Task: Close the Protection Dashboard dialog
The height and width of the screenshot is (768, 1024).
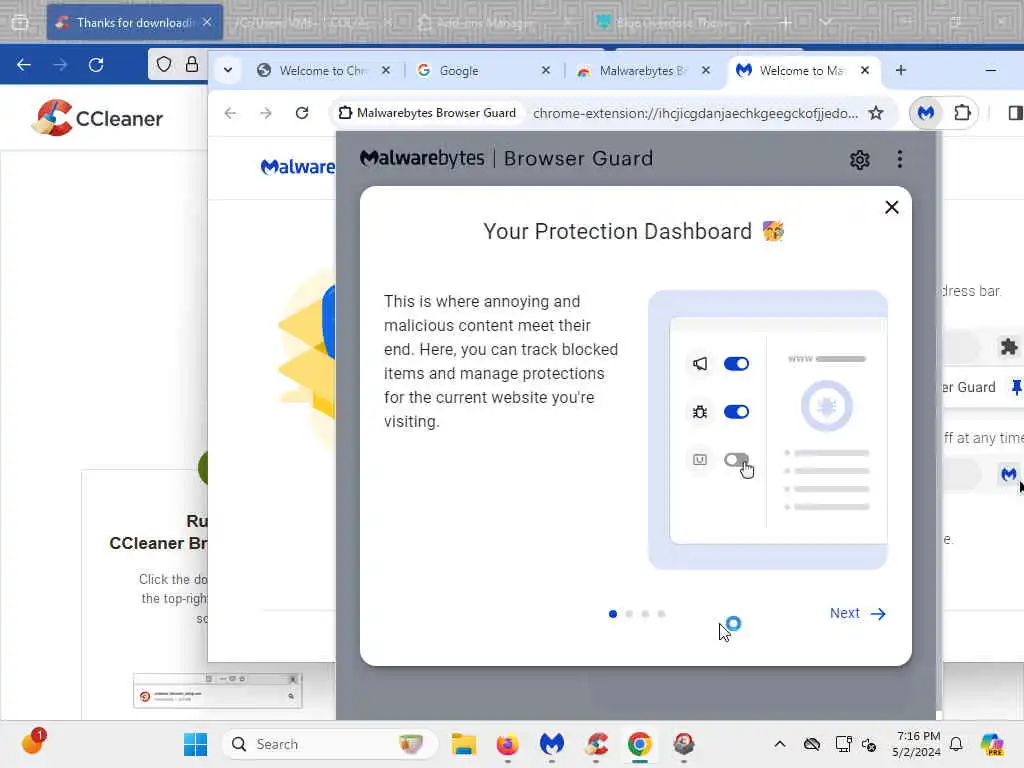Action: [x=891, y=207]
